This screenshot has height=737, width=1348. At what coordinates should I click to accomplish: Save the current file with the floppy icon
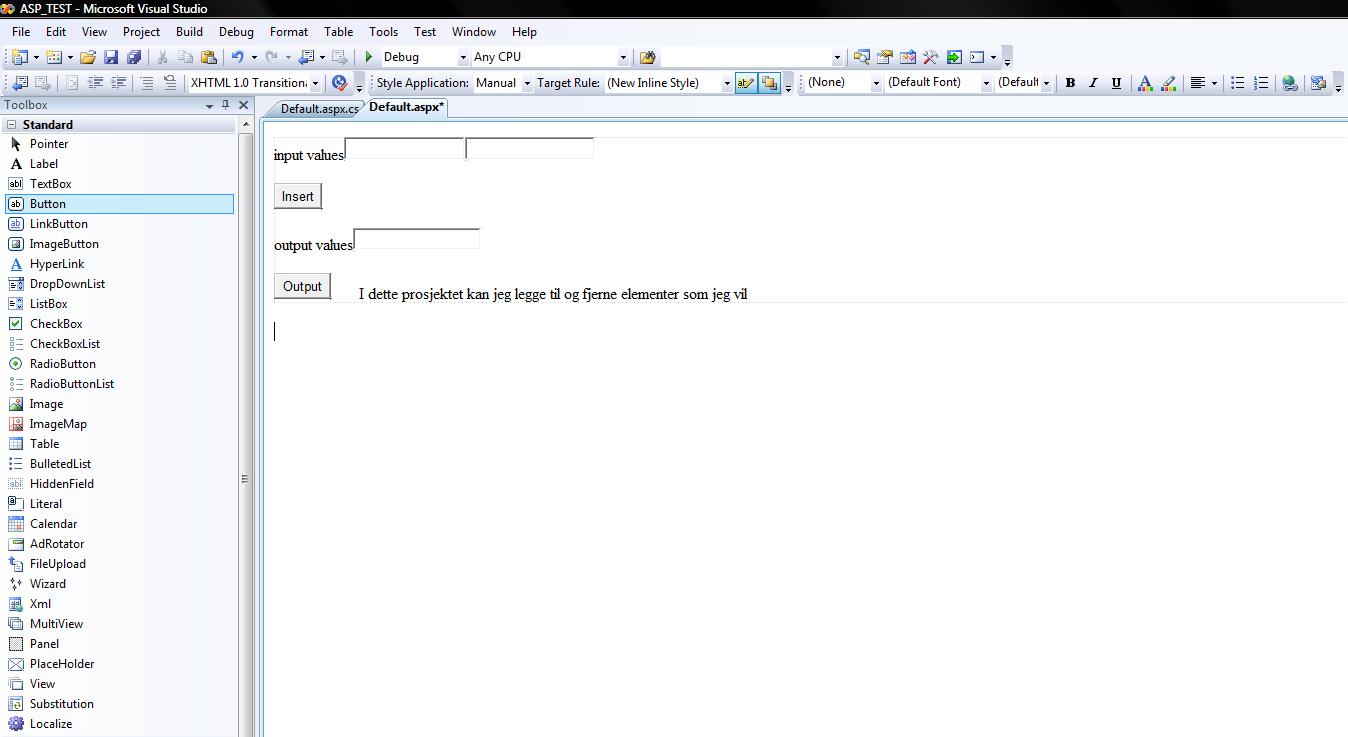point(111,57)
